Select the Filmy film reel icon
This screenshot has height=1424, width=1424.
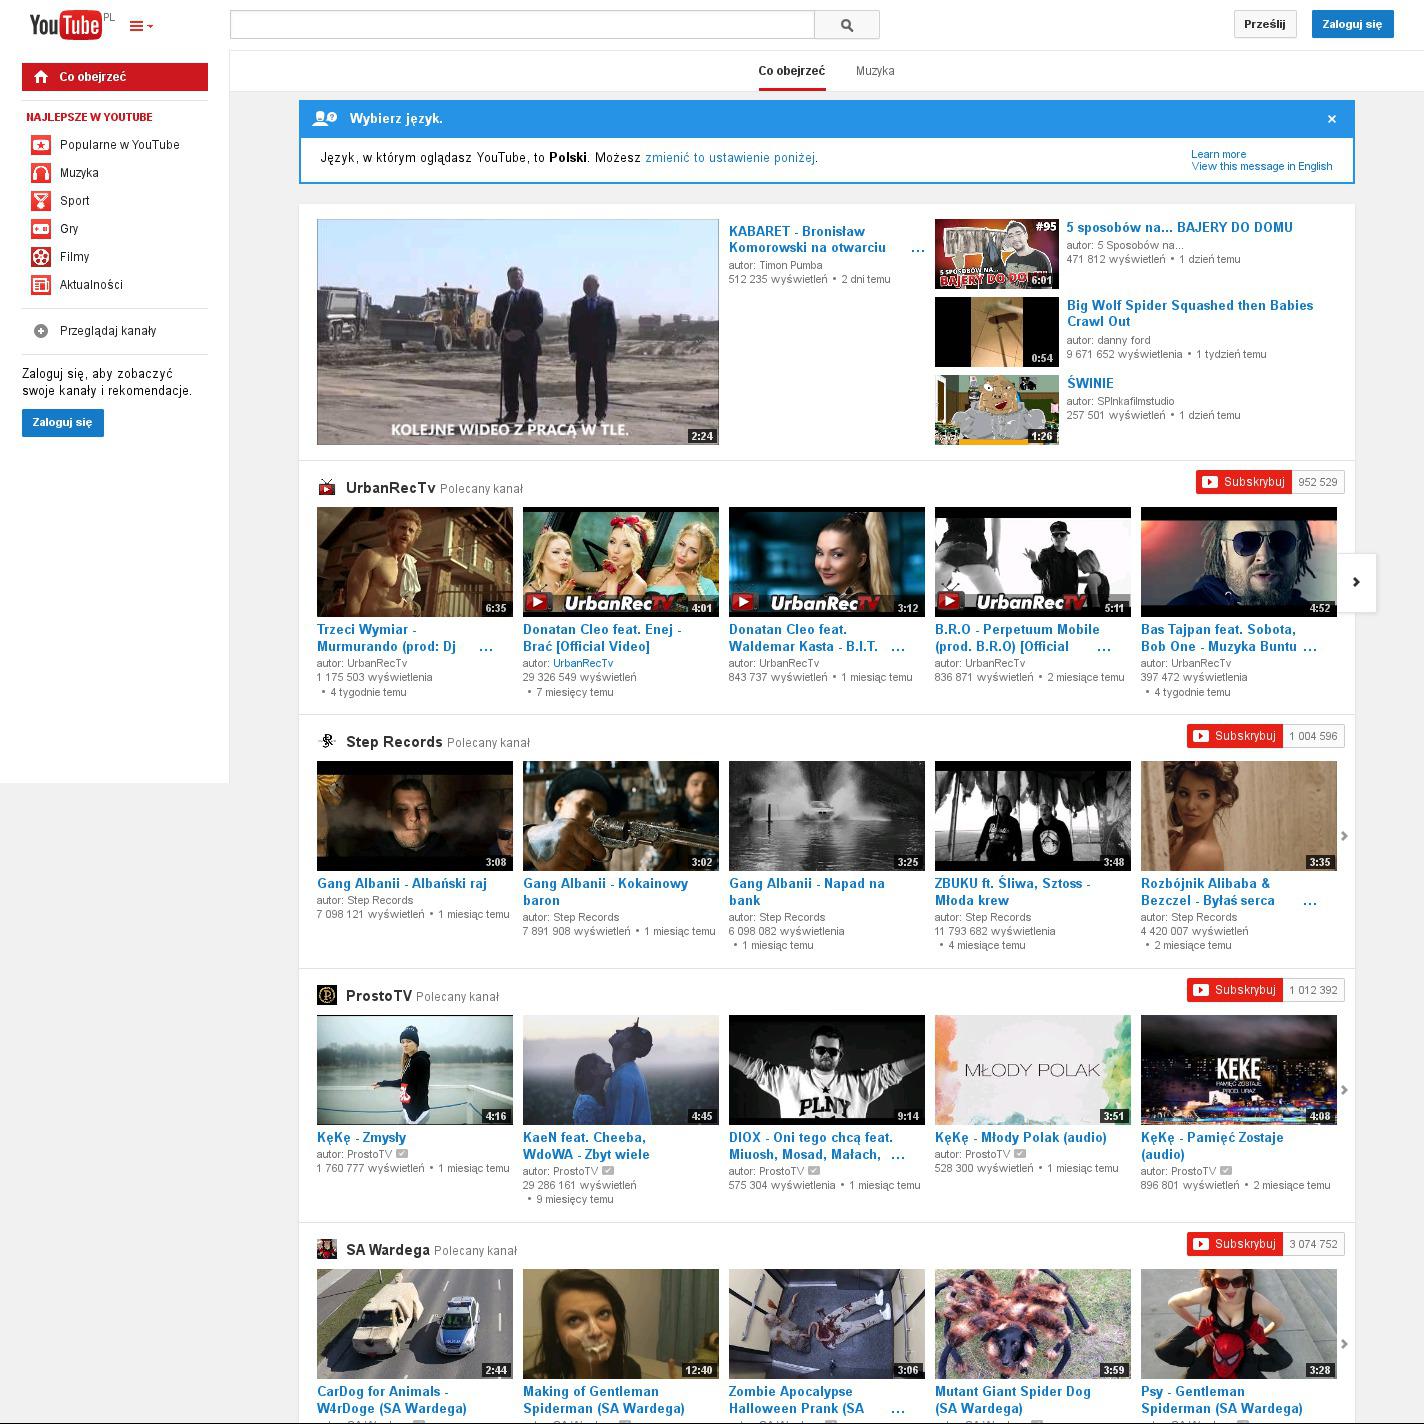(x=40, y=257)
